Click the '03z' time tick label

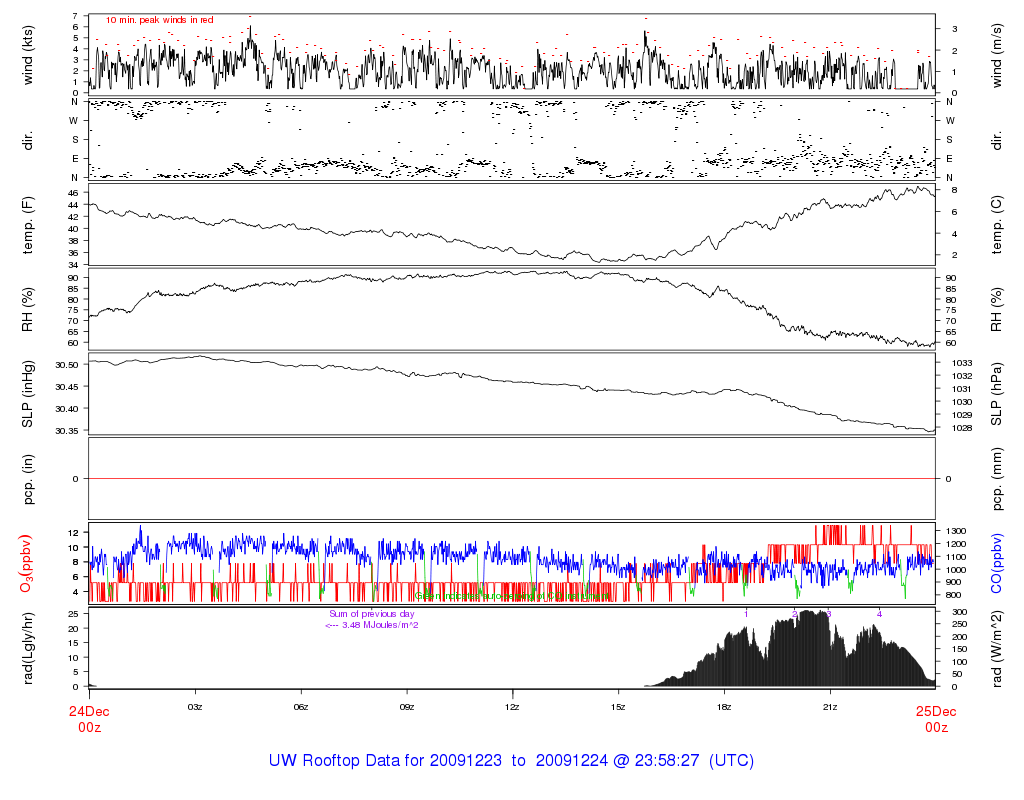pos(195,707)
